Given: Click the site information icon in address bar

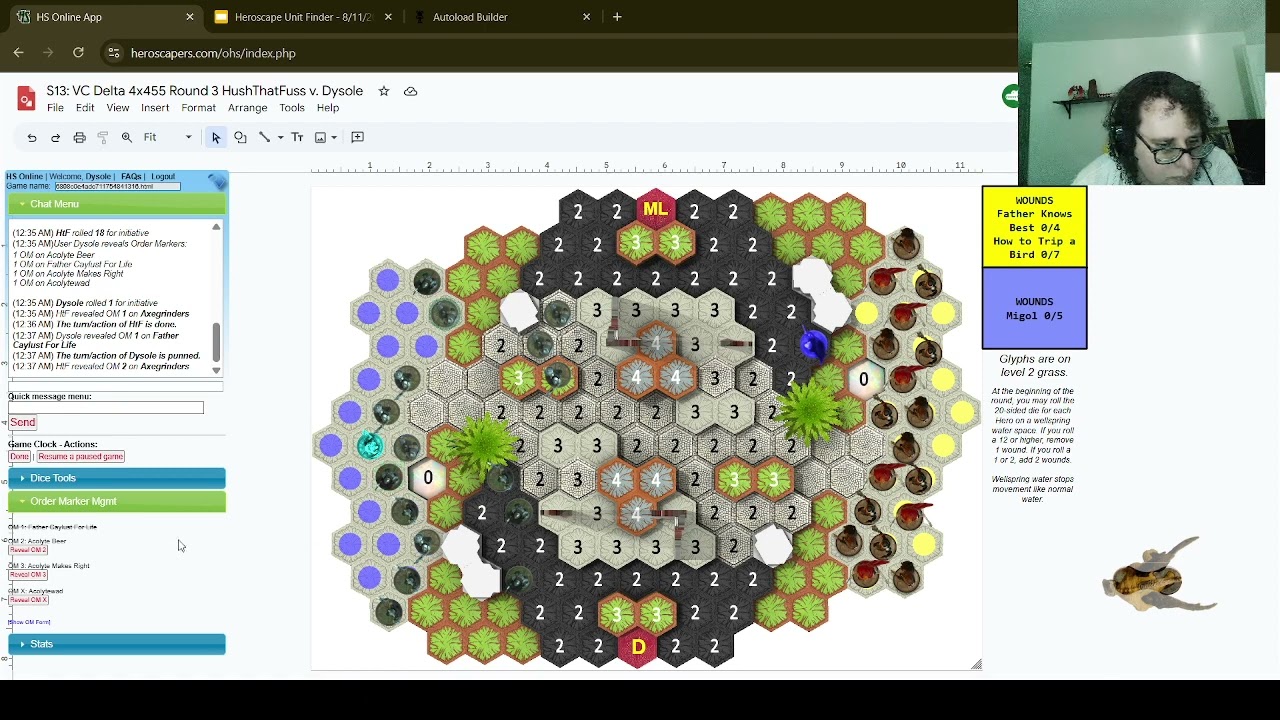Looking at the screenshot, I should pyautogui.click(x=114, y=53).
